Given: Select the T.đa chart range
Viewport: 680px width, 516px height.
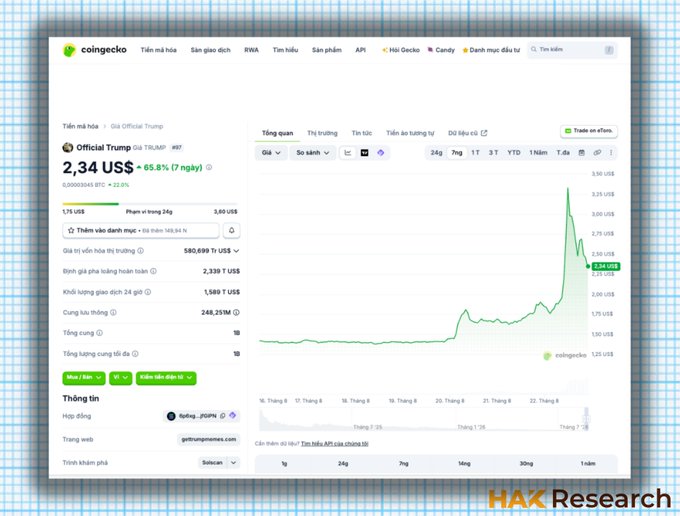Looking at the screenshot, I should tap(563, 153).
